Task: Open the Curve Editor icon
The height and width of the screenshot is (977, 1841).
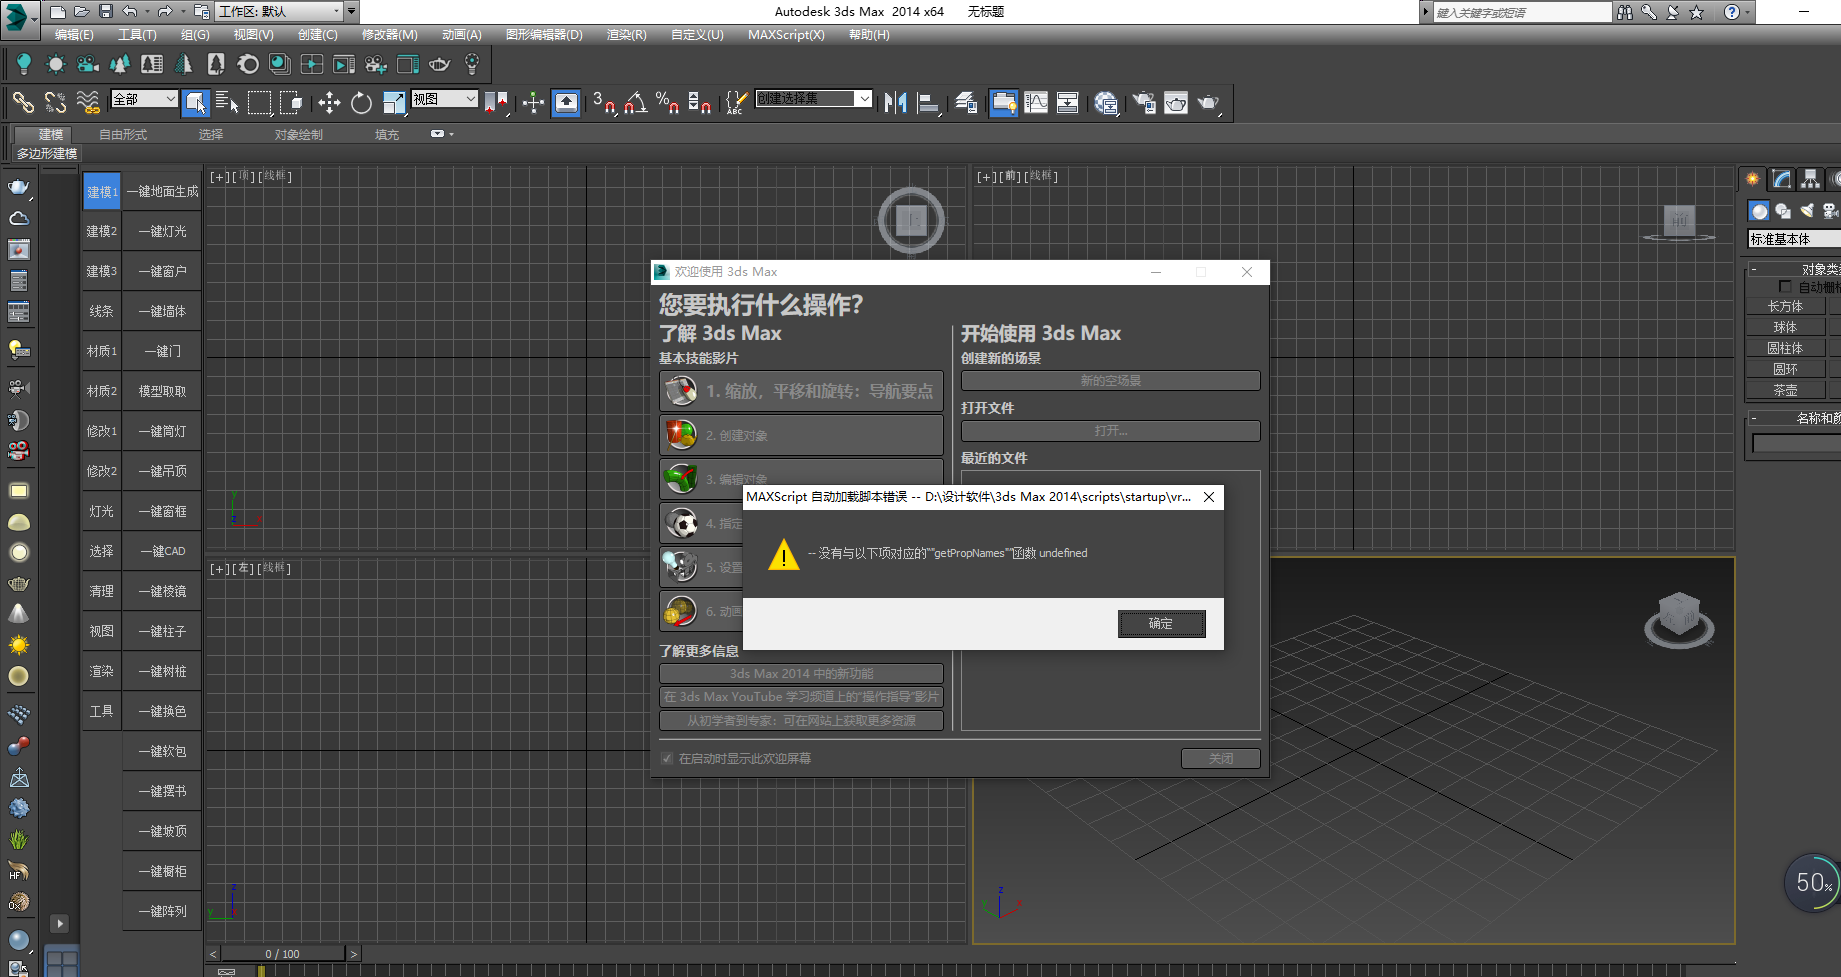Action: point(1036,102)
